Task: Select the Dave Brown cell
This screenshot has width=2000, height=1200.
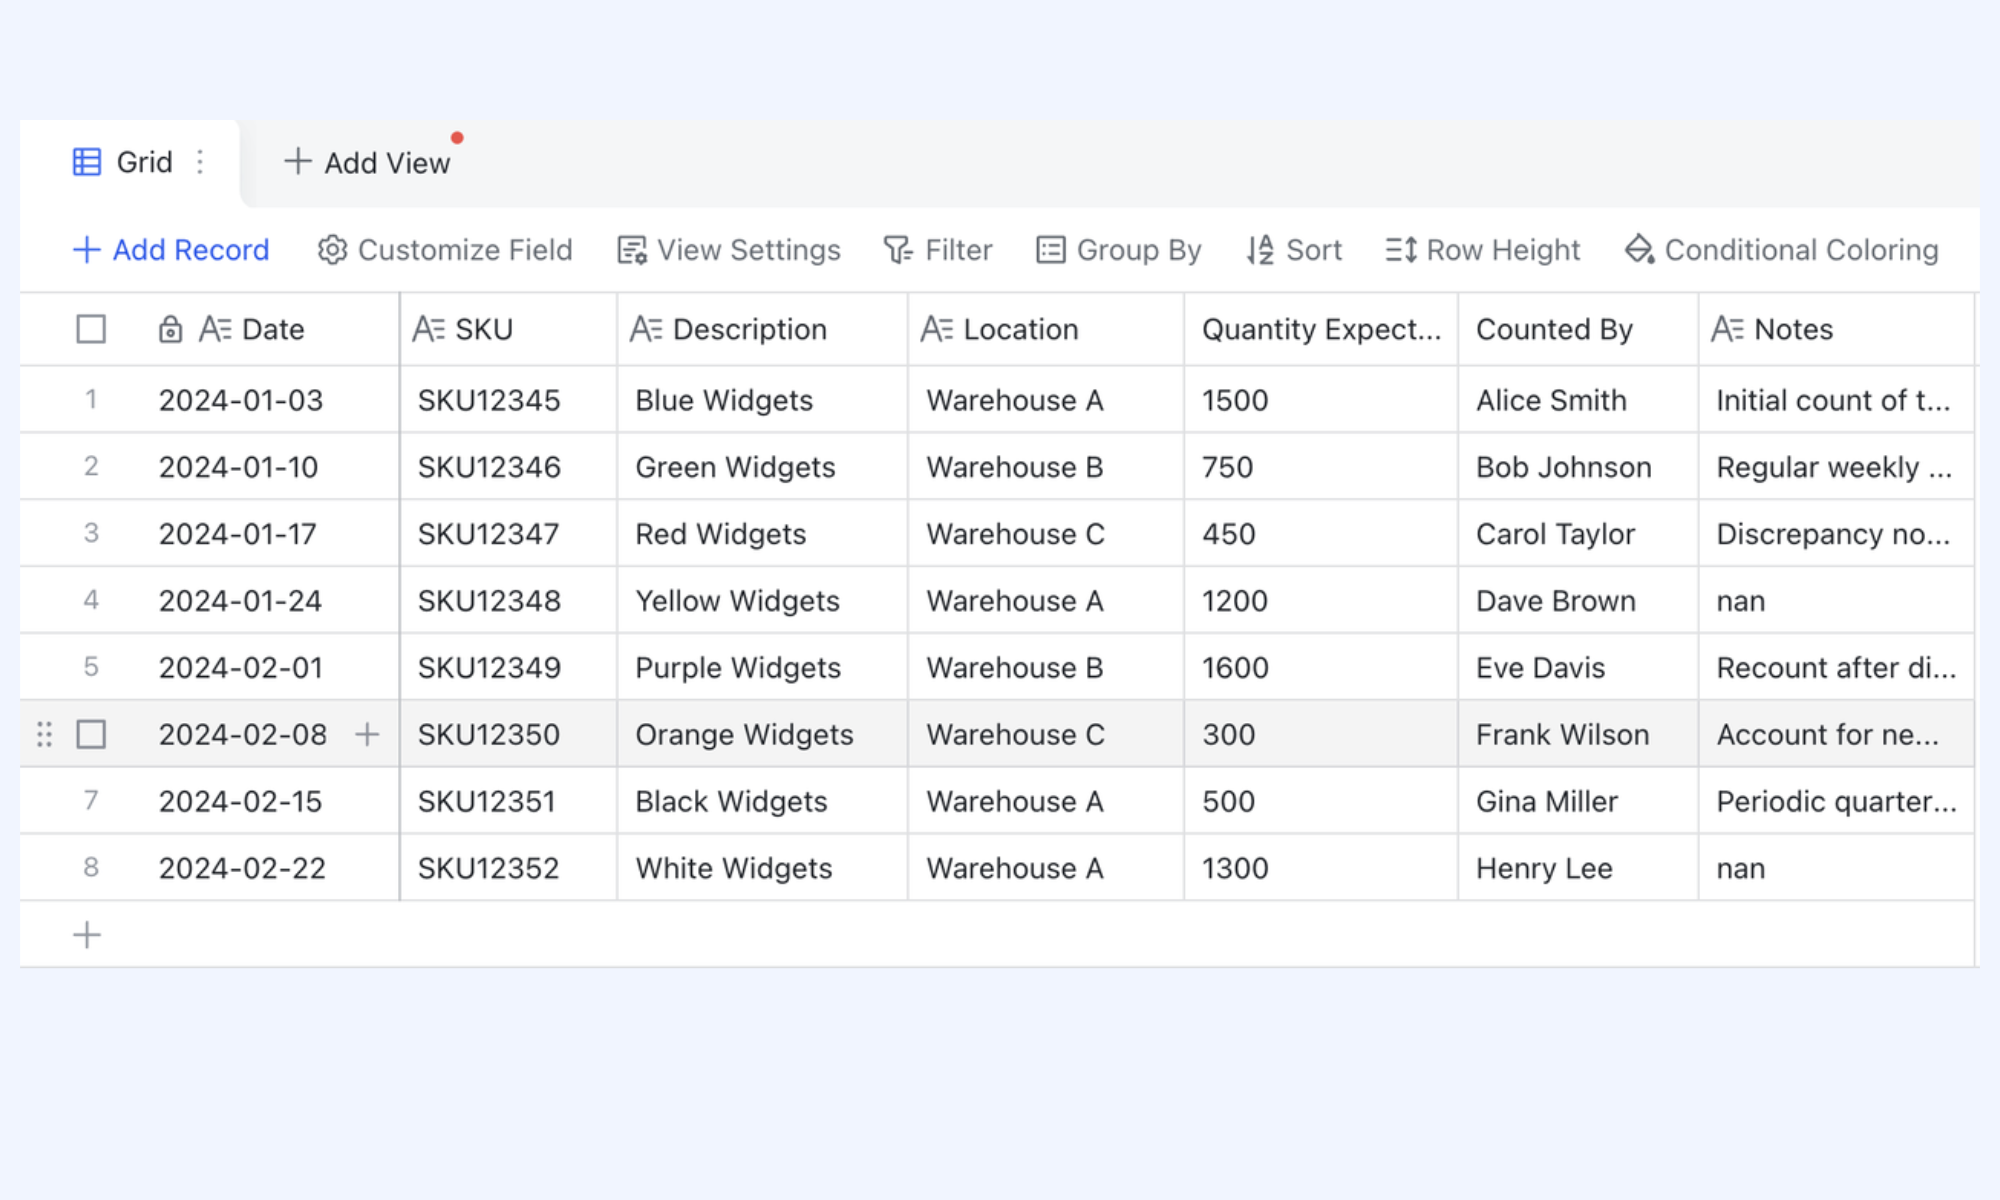Action: [x=1578, y=601]
